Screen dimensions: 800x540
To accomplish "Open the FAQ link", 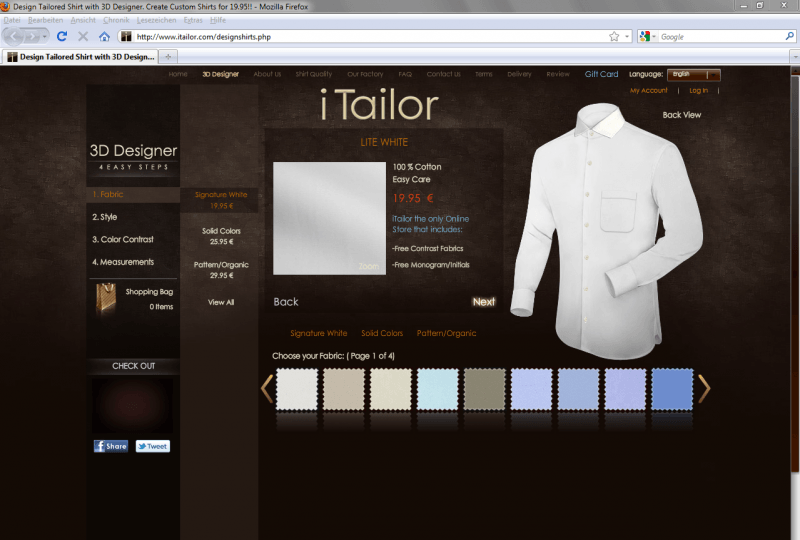I will click(405, 74).
